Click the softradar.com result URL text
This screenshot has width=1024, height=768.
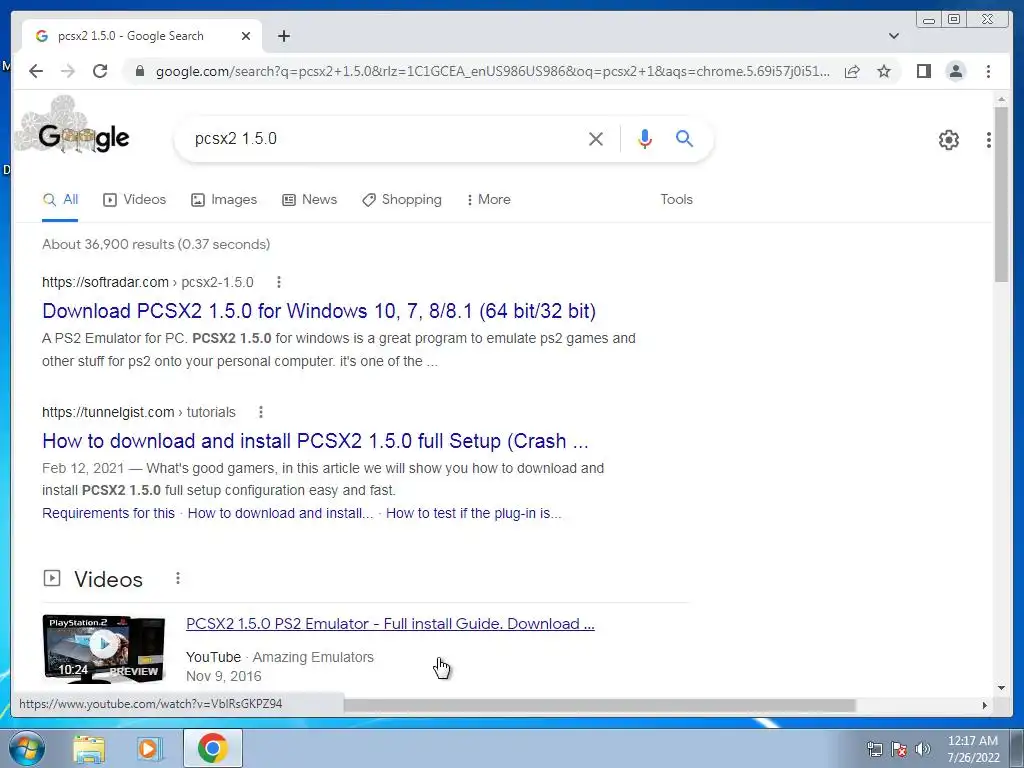148,282
